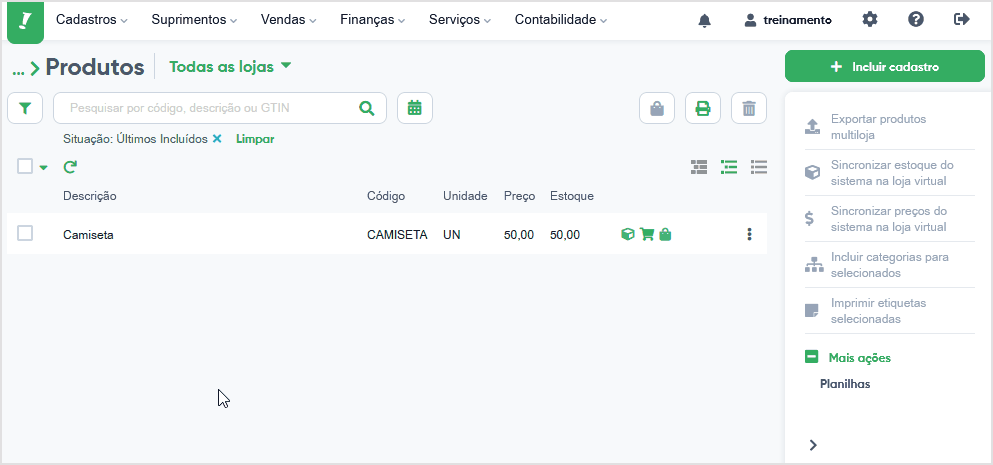993x465 pixels.
Task: Click the shopping bag toolbar button
Action: (x=657, y=108)
